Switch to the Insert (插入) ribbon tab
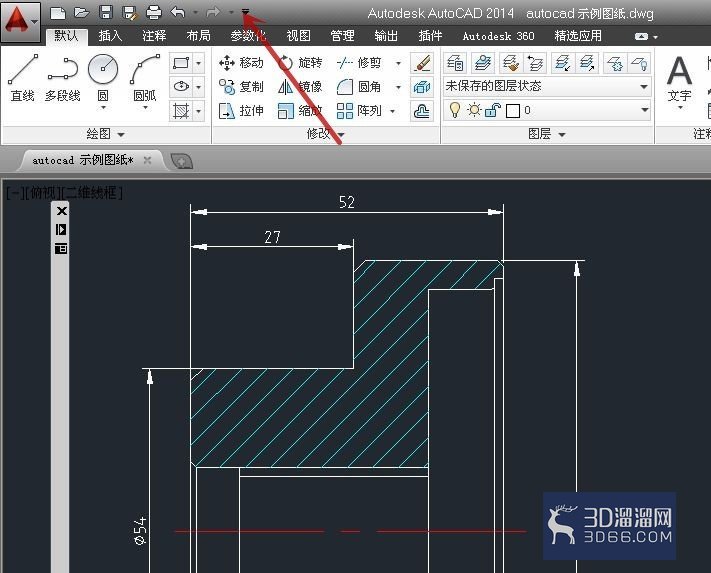 tap(110, 35)
